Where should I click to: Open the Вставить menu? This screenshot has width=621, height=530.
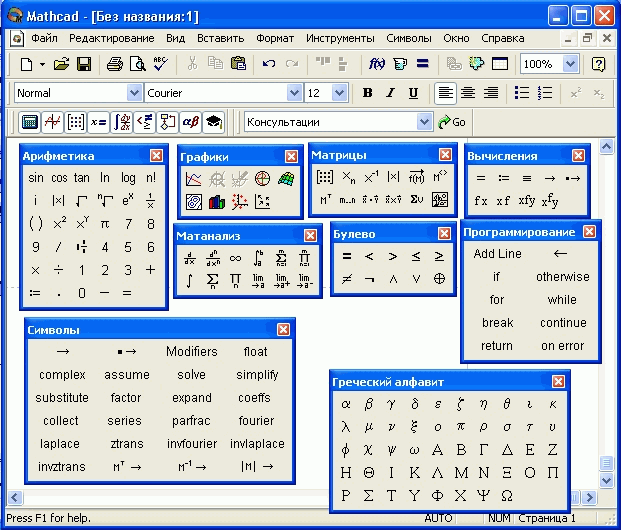coord(221,38)
